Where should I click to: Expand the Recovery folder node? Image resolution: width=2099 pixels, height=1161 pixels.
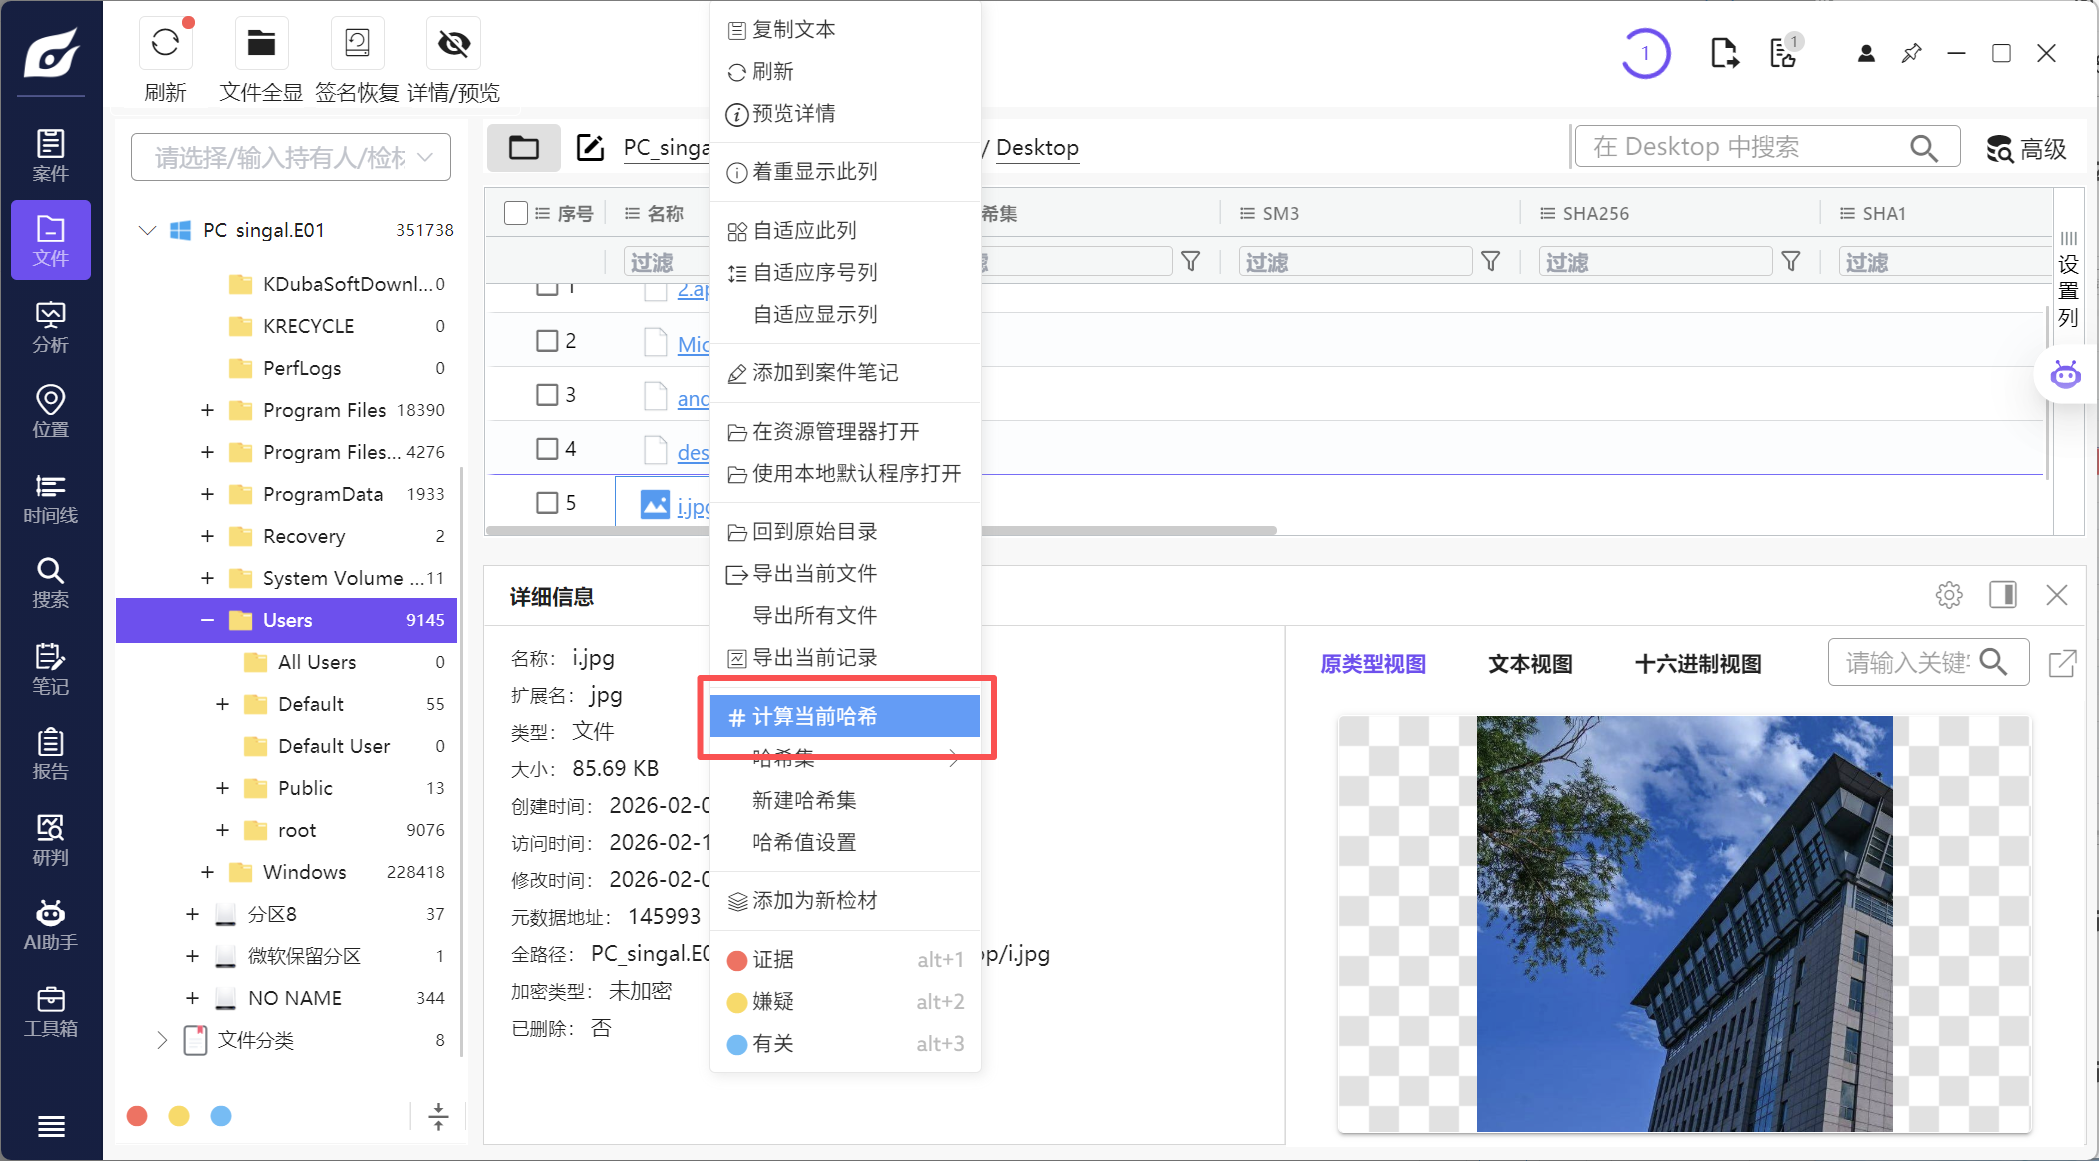207,536
